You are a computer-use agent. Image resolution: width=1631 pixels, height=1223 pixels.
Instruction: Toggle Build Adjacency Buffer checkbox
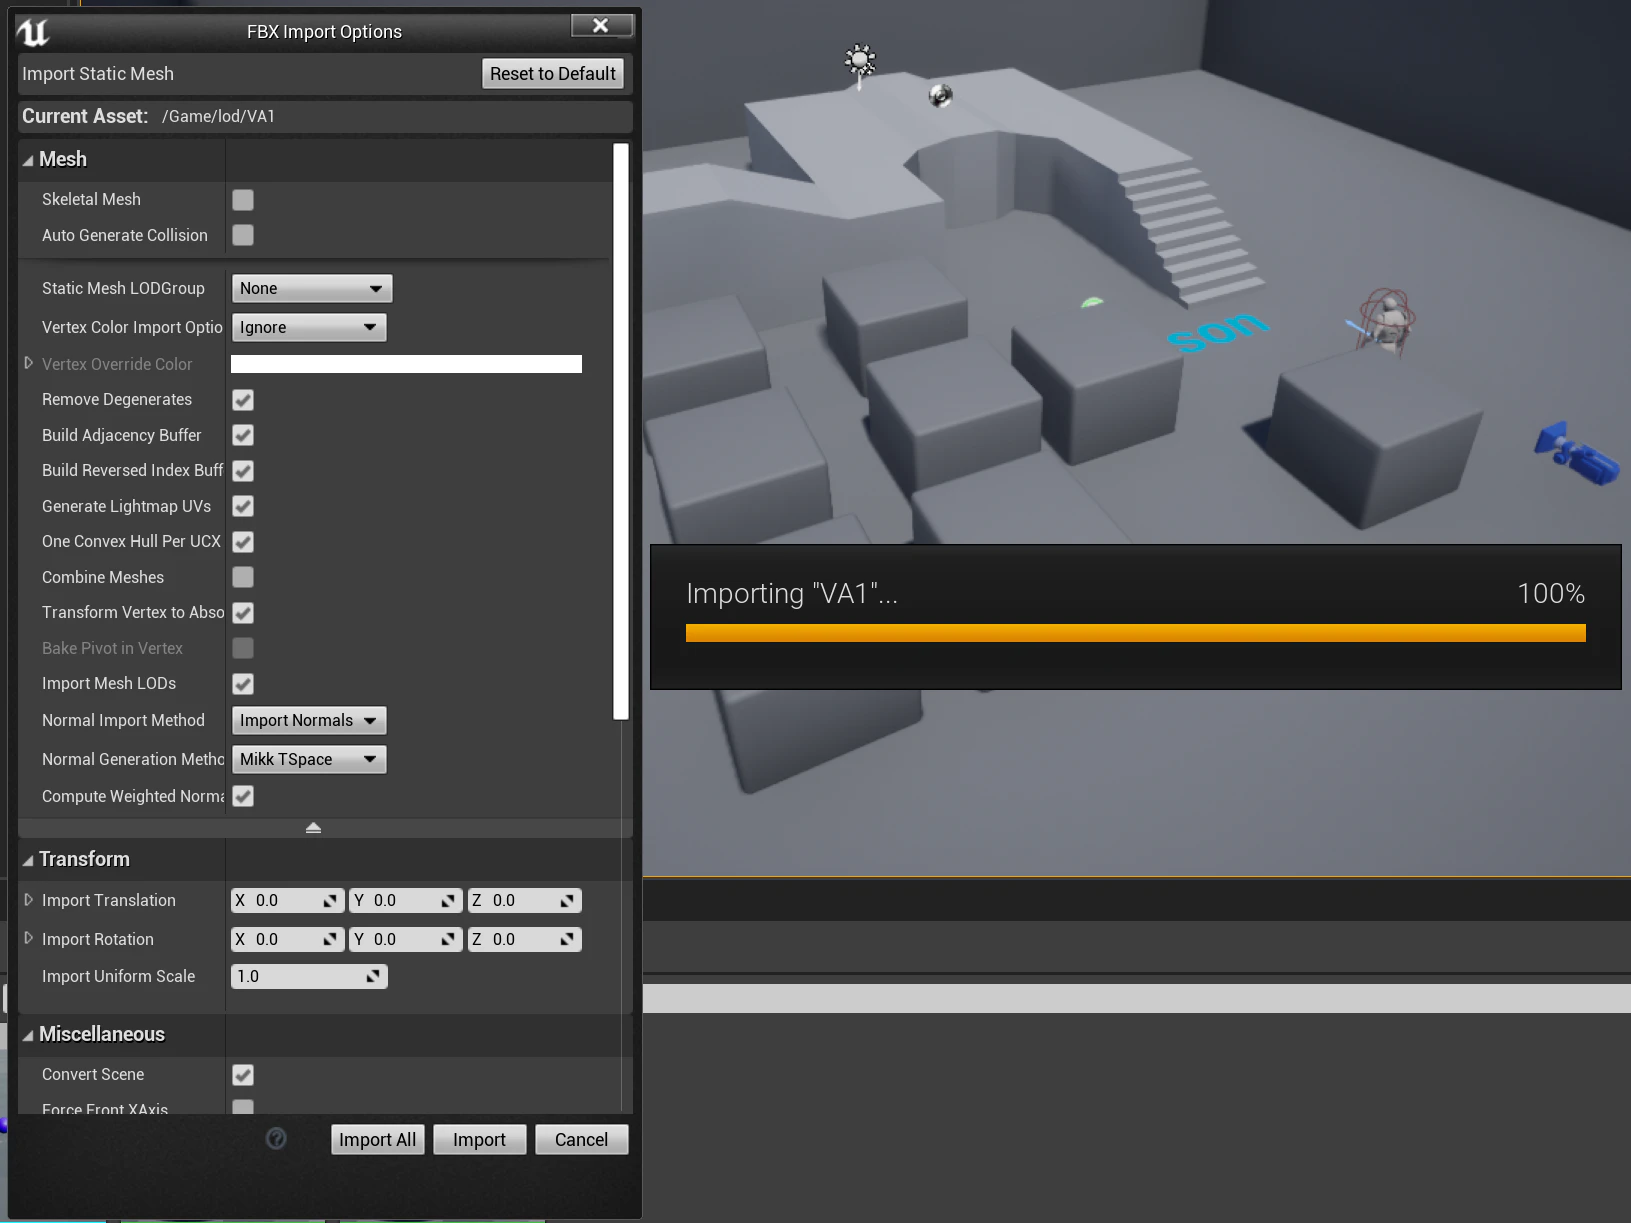[x=243, y=435]
